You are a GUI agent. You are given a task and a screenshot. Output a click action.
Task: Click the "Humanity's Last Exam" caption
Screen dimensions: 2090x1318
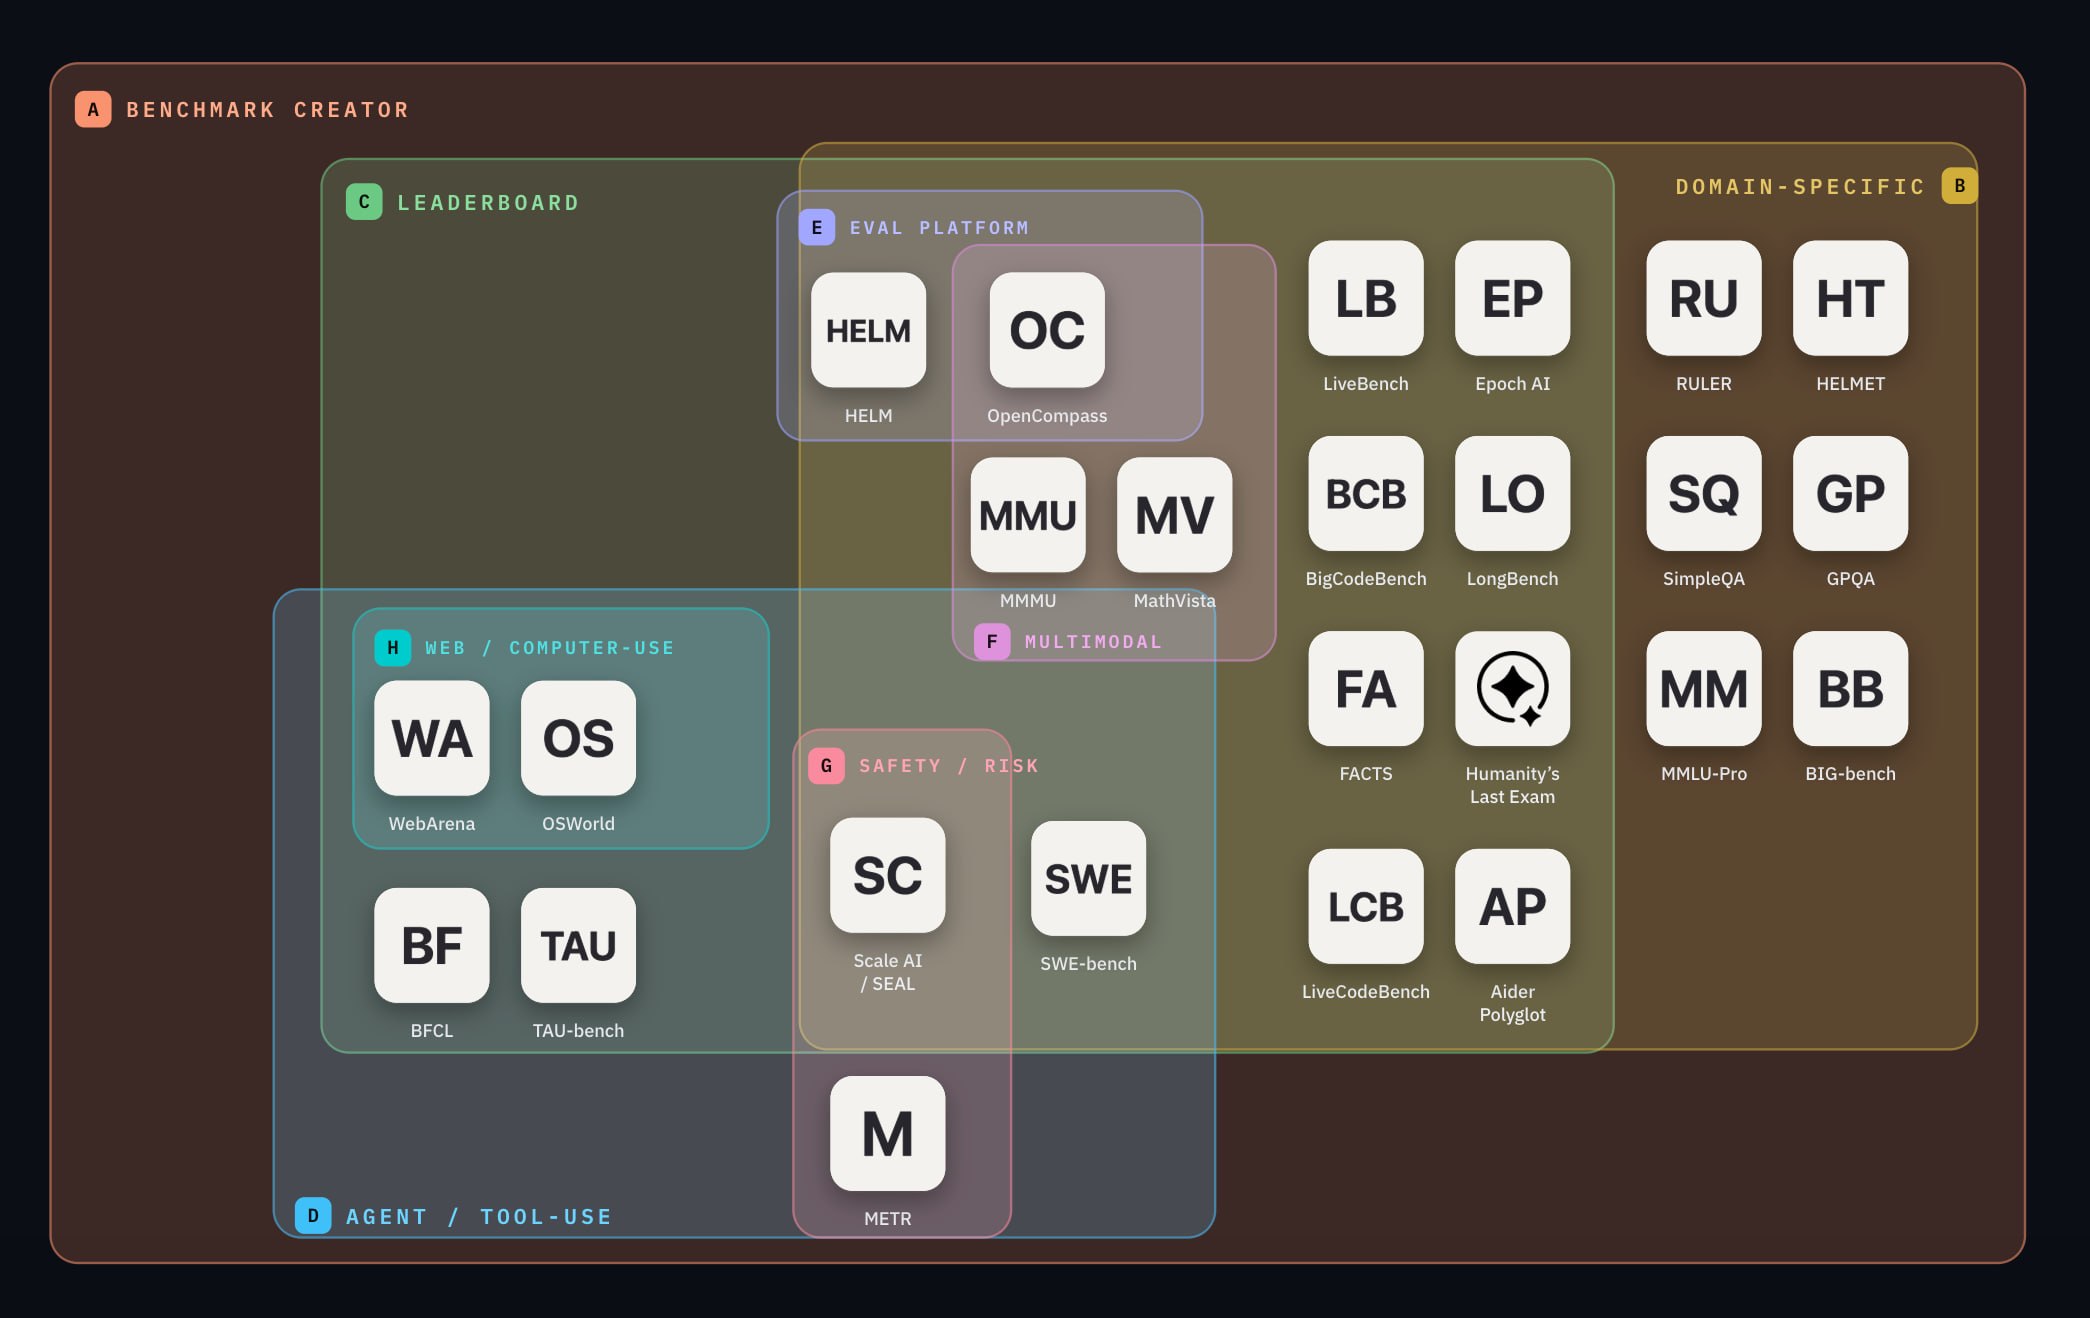tap(1512, 785)
